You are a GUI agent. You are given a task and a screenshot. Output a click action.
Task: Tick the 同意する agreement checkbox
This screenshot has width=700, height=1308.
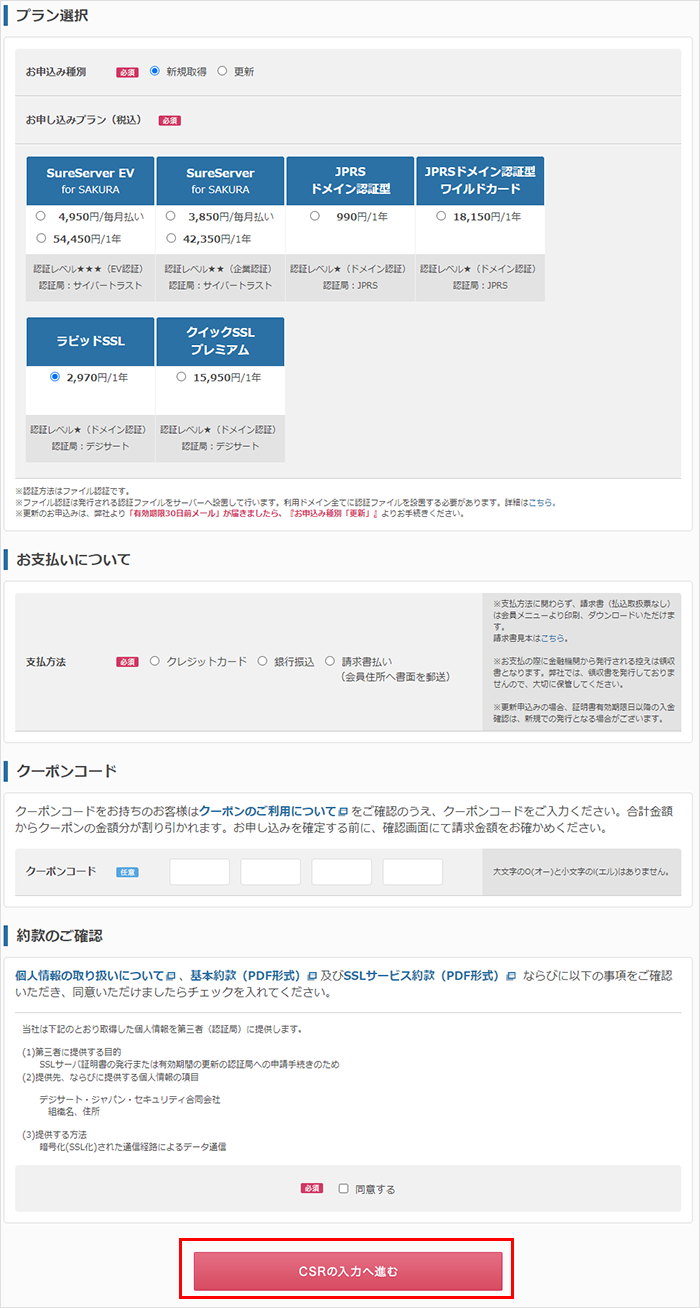pos(343,1189)
